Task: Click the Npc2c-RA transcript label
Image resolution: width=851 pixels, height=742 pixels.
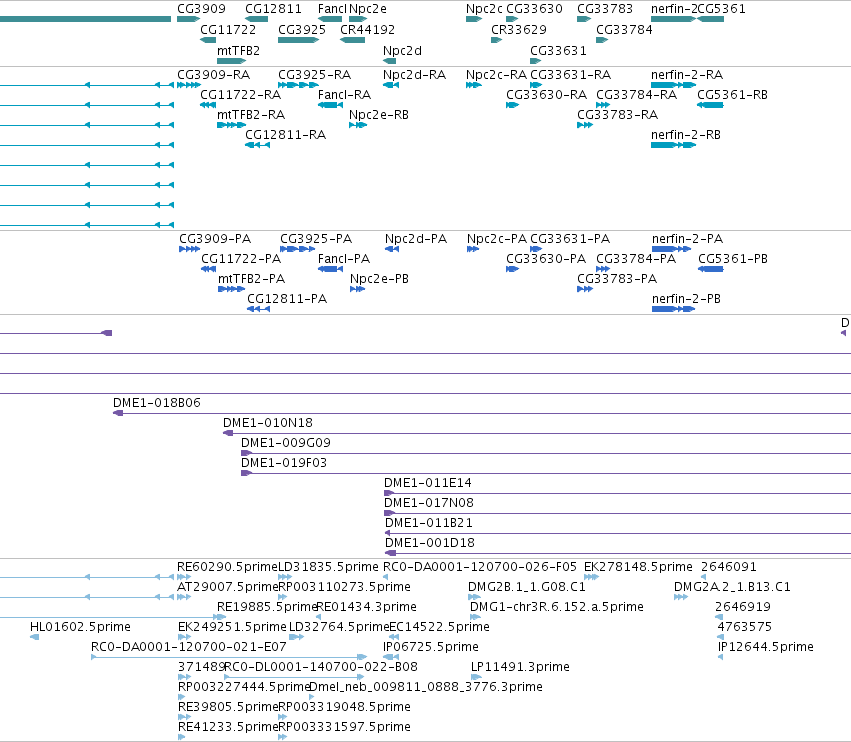Action: click(x=496, y=74)
